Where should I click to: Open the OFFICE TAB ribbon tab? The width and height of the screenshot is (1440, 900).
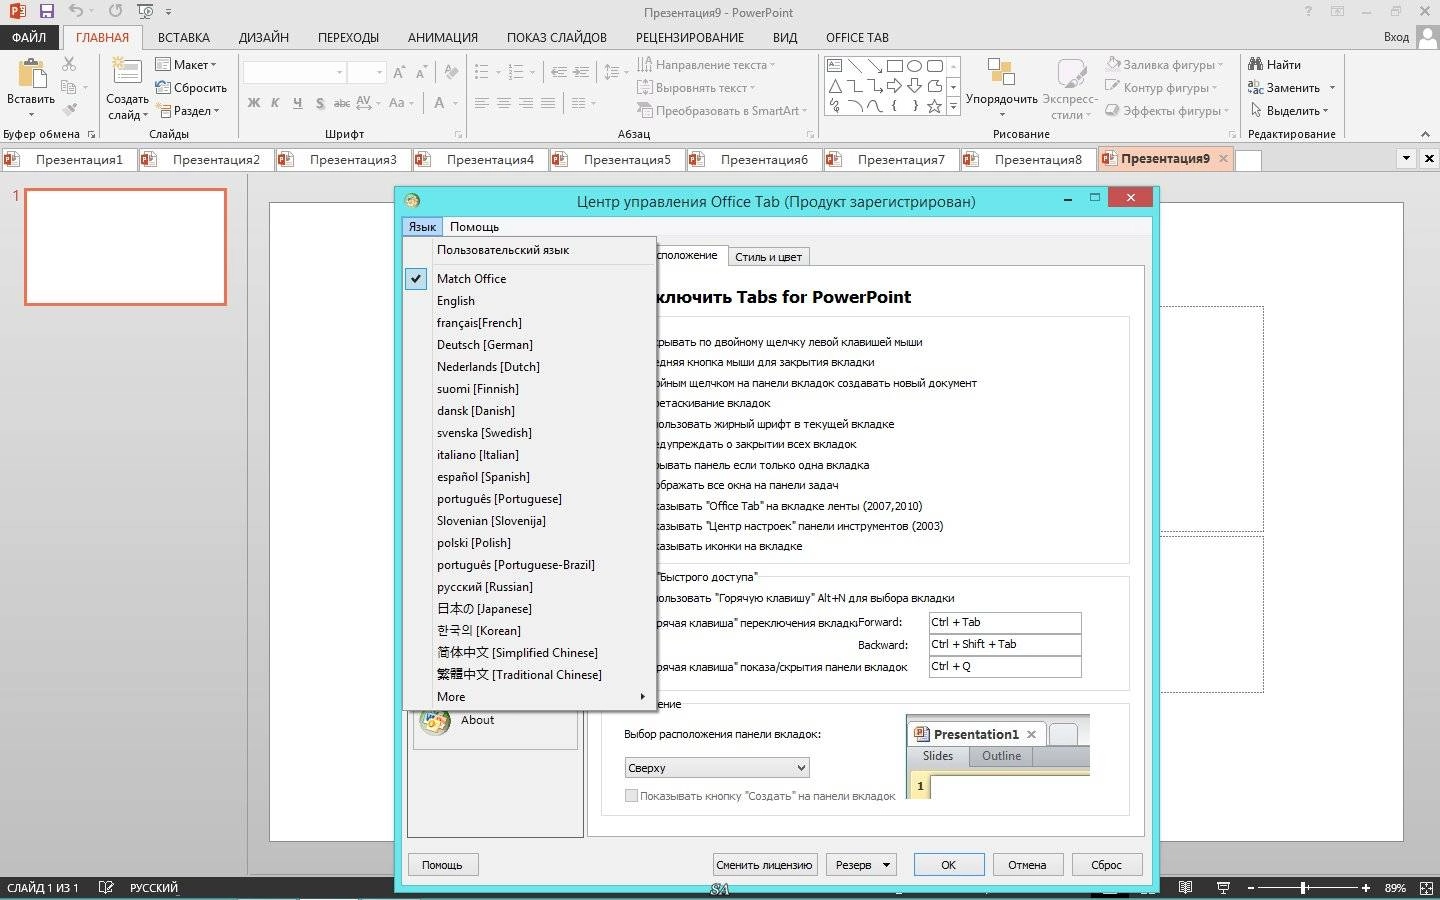[857, 37]
